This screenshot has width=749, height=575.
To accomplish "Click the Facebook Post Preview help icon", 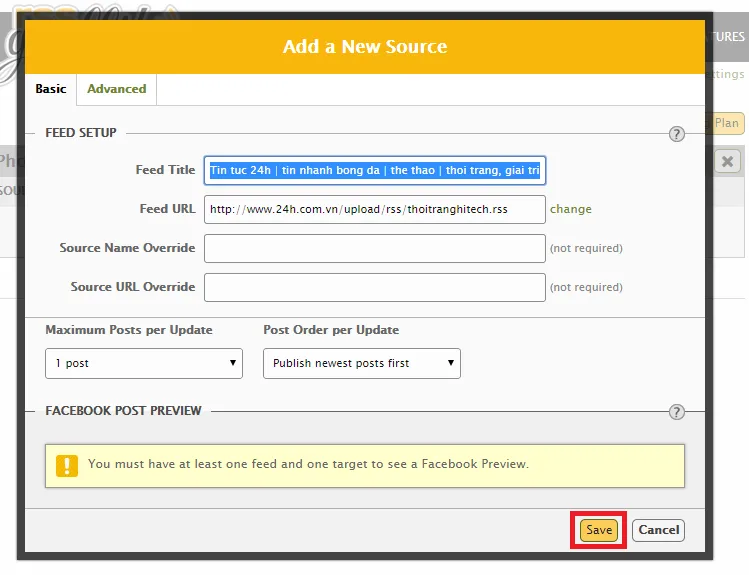I will (x=677, y=412).
